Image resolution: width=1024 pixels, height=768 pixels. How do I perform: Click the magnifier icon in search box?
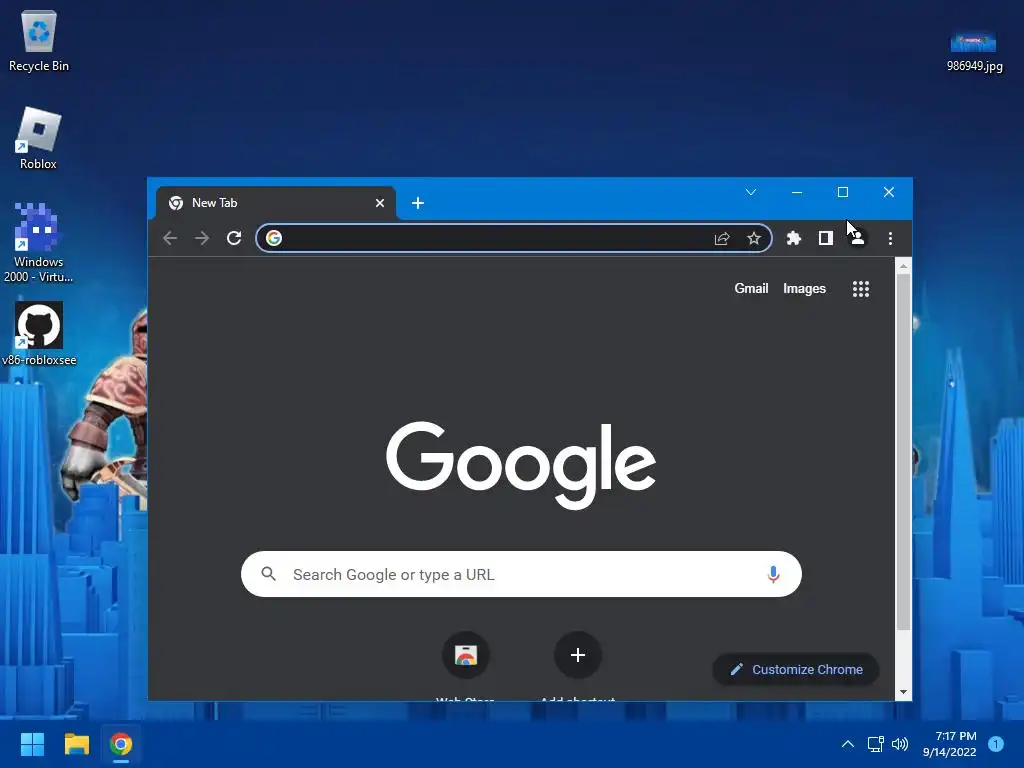point(268,574)
